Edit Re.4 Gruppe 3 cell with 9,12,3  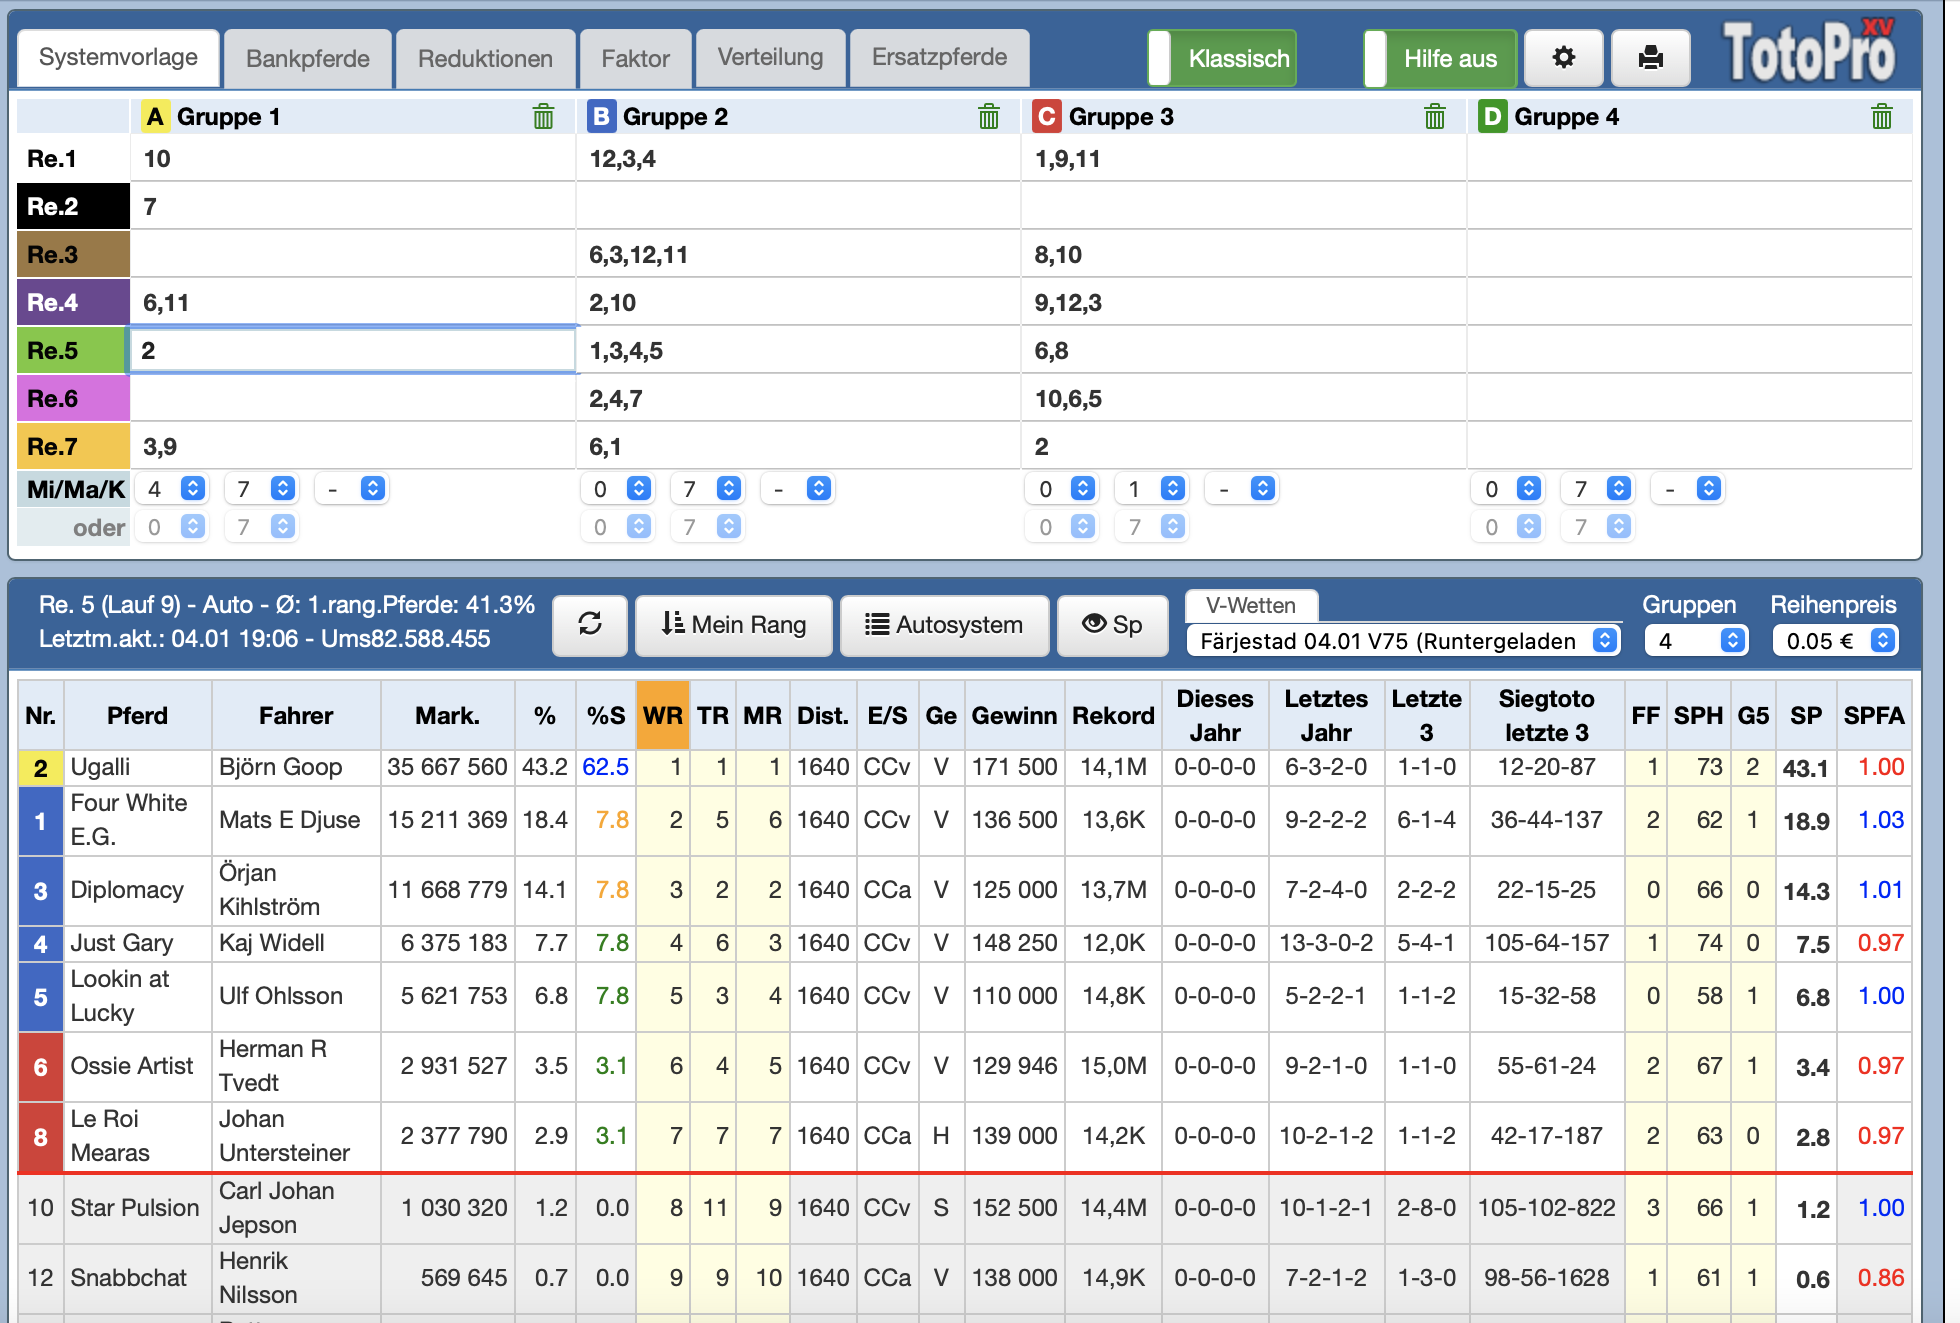pos(1244,303)
